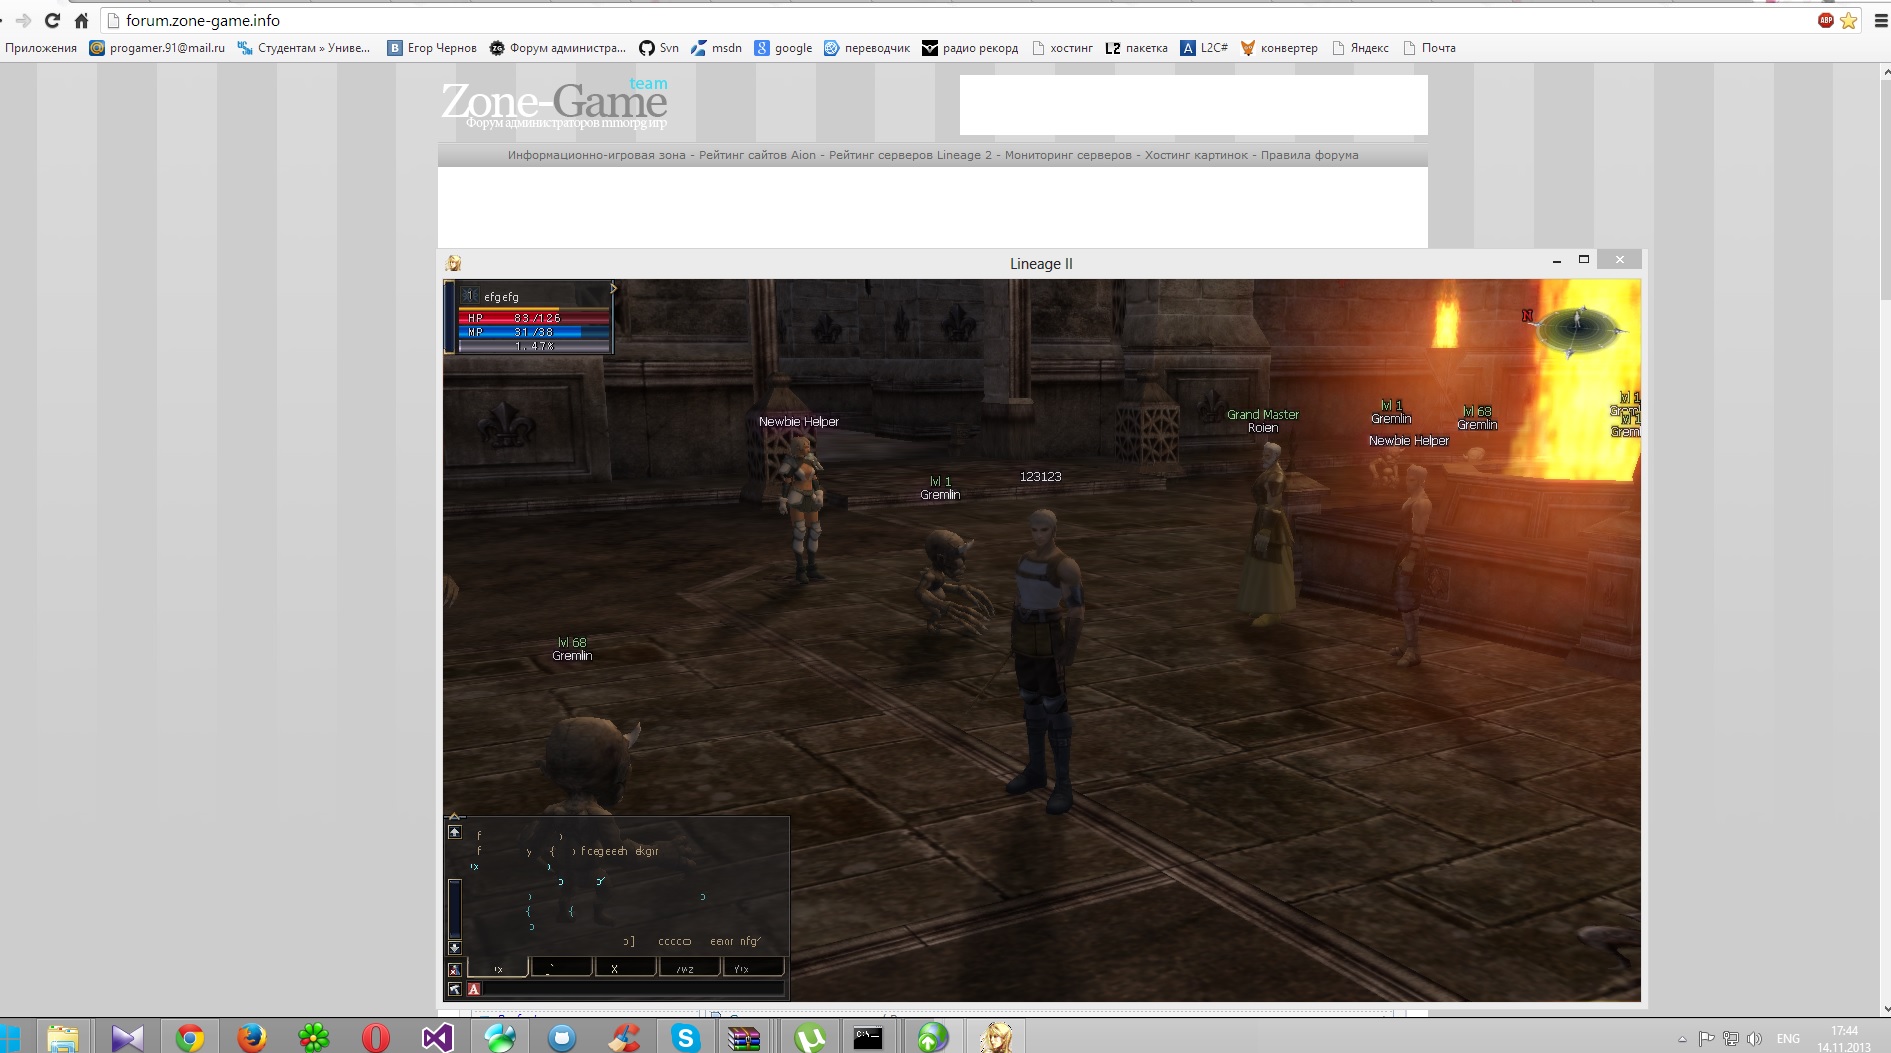Viewport: 1891px width, 1053px height.
Task: Show hidden tray icons arrow
Action: pyautogui.click(x=1682, y=1039)
